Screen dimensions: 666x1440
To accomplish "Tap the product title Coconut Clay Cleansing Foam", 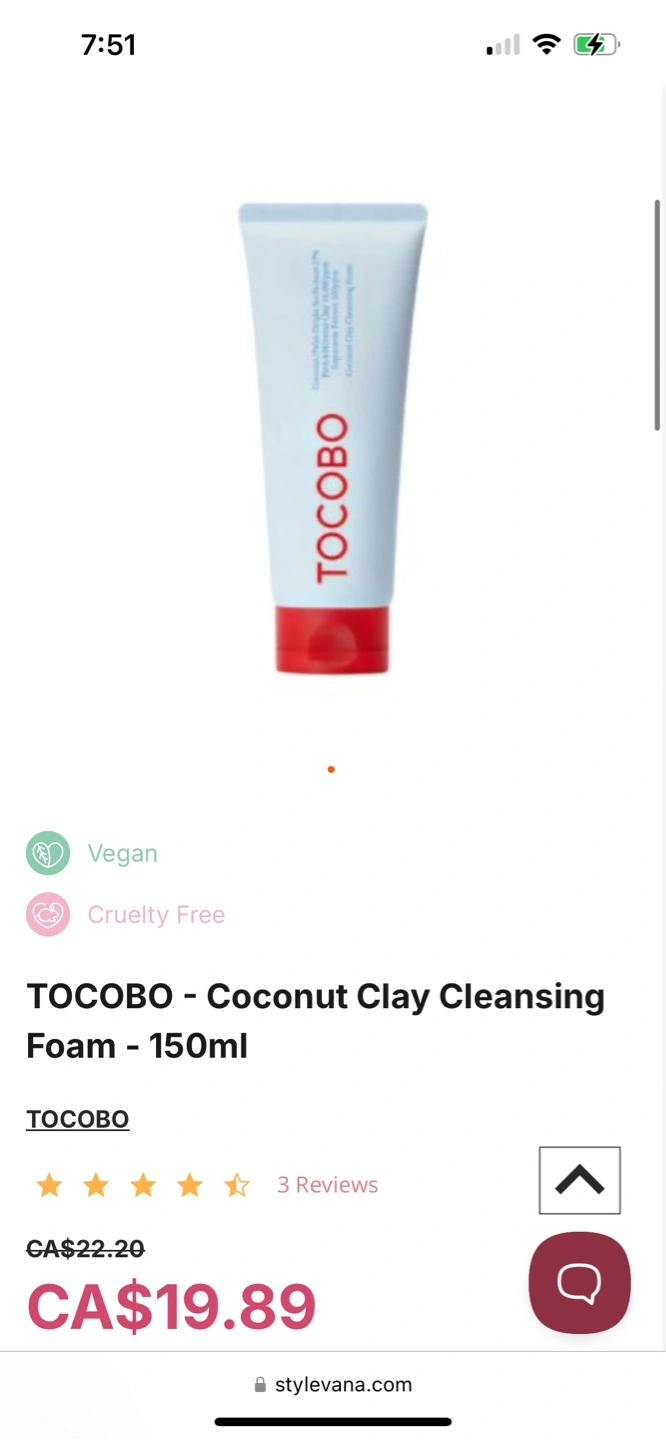I will click(315, 1021).
